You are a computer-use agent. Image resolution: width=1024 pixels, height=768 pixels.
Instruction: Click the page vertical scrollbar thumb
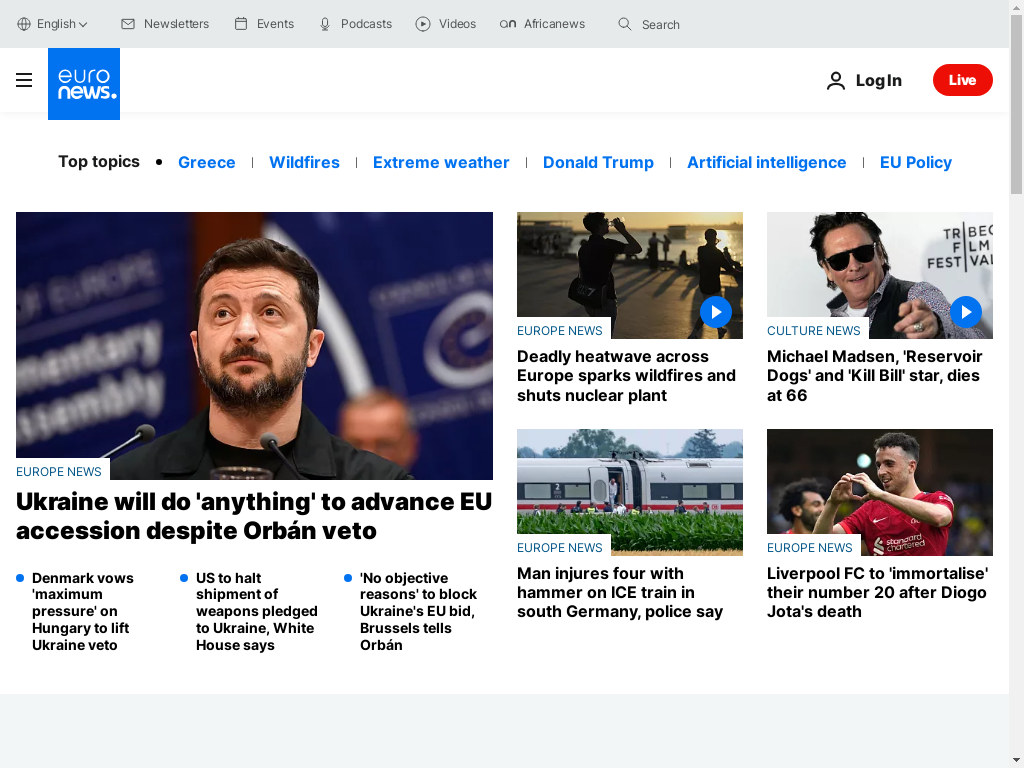coord(1016,104)
